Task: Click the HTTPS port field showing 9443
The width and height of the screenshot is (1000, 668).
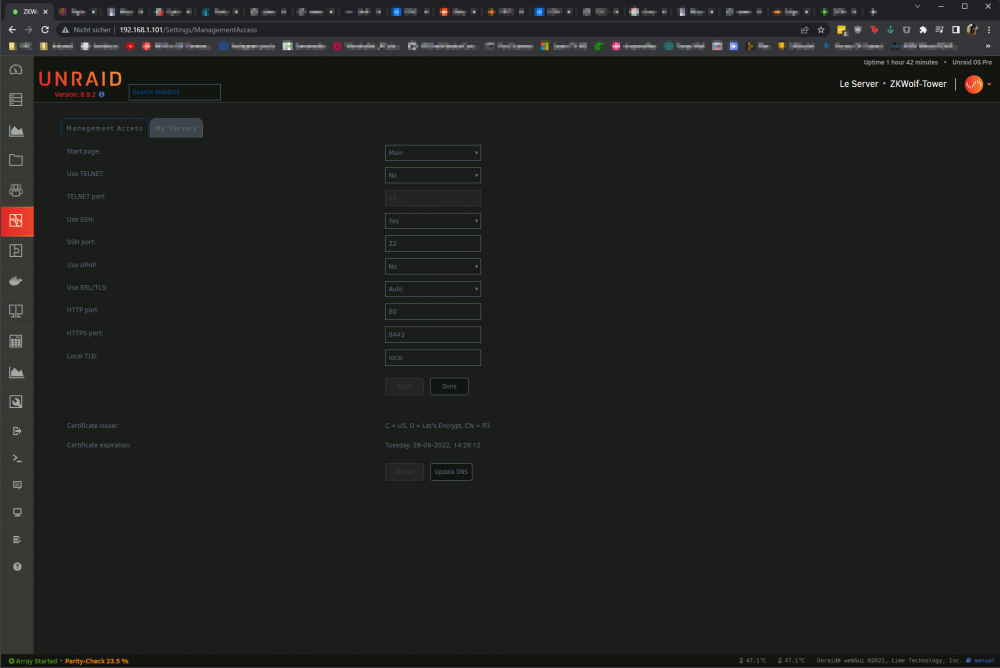Action: [432, 335]
